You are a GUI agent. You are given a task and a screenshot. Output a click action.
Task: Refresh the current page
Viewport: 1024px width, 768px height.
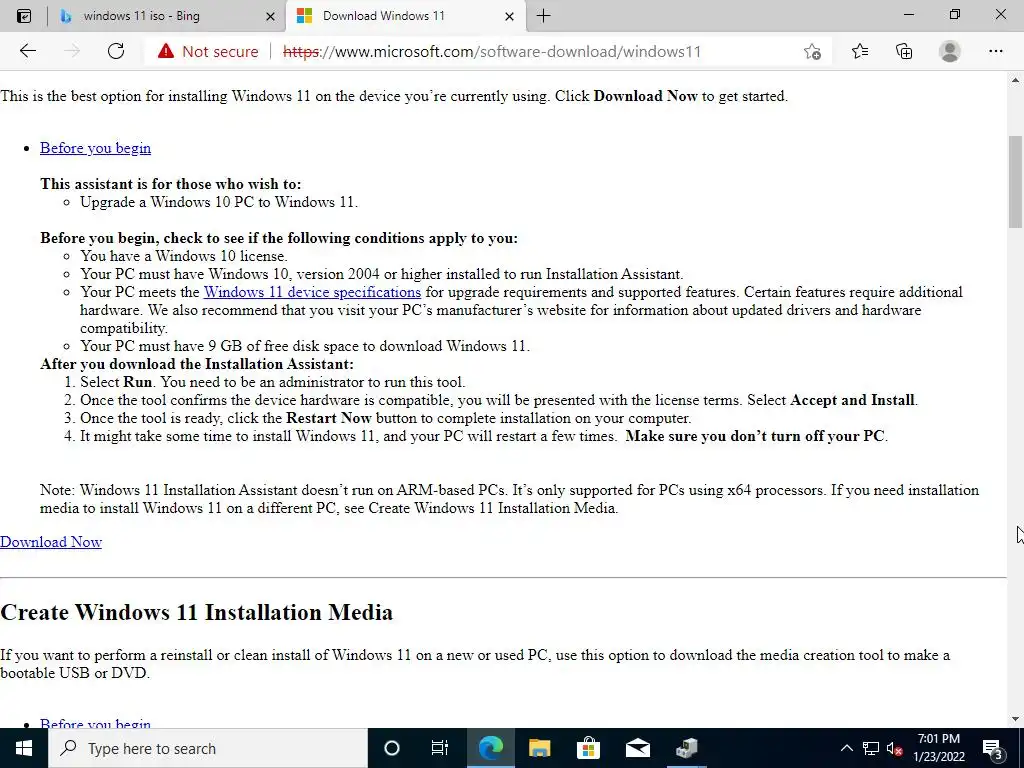[x=116, y=51]
